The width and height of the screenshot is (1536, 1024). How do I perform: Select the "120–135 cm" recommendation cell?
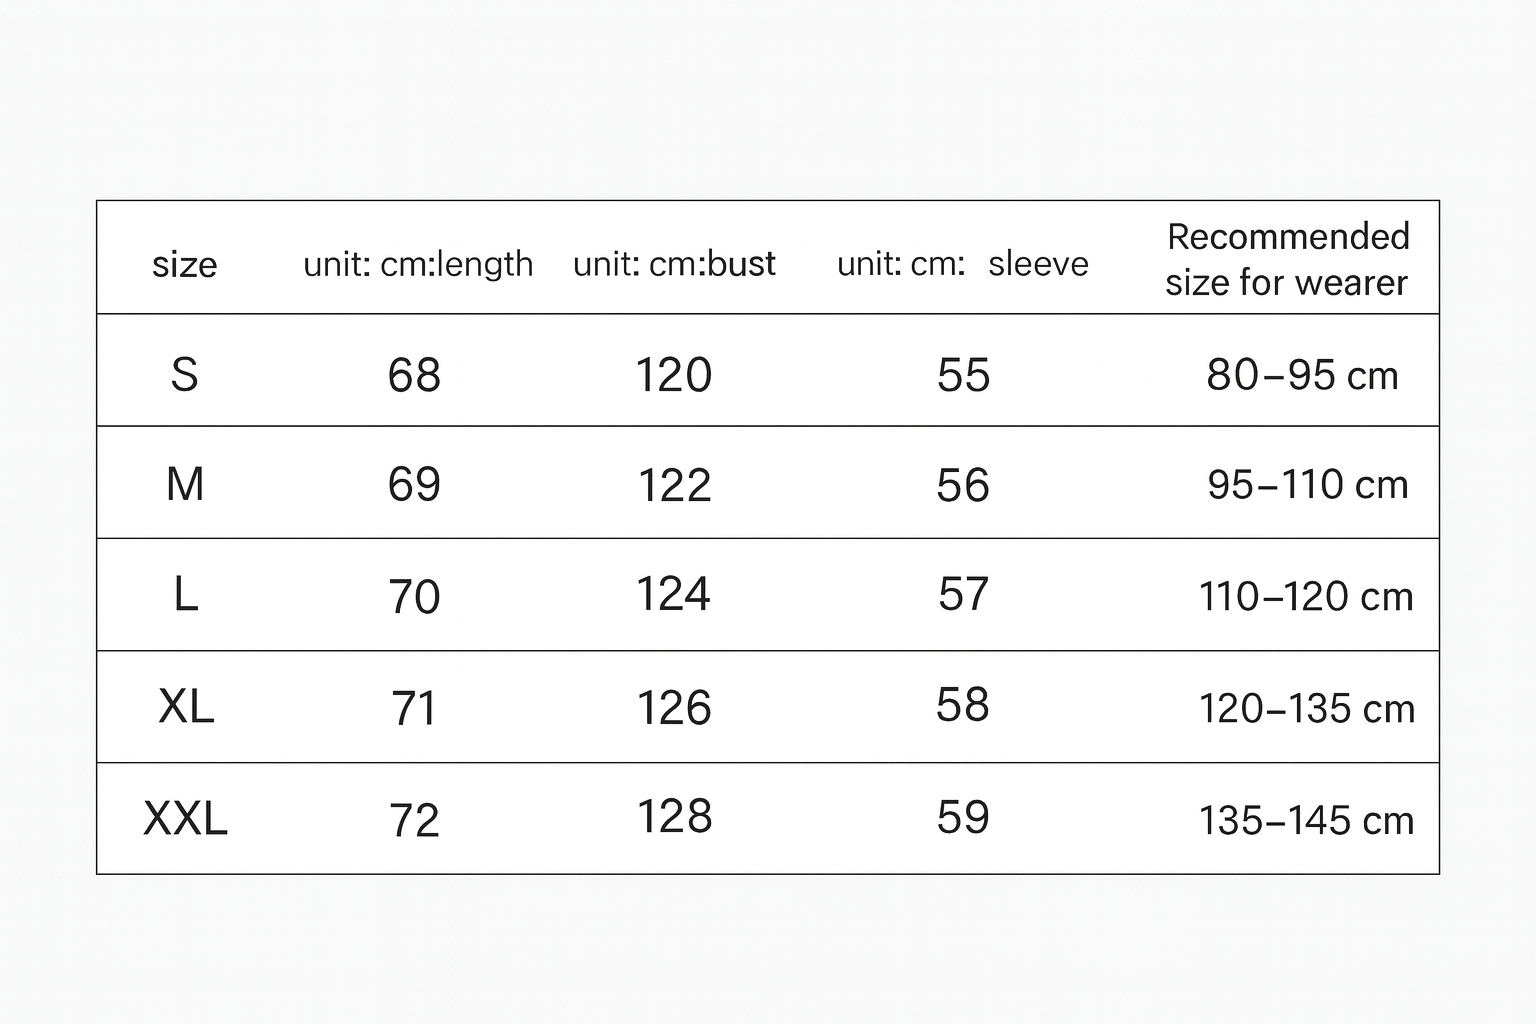point(1307,709)
